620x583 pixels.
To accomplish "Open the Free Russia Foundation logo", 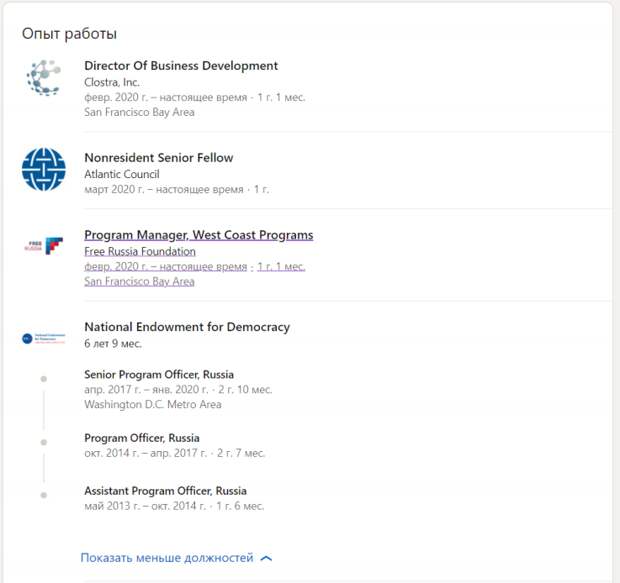I will click(x=43, y=246).
